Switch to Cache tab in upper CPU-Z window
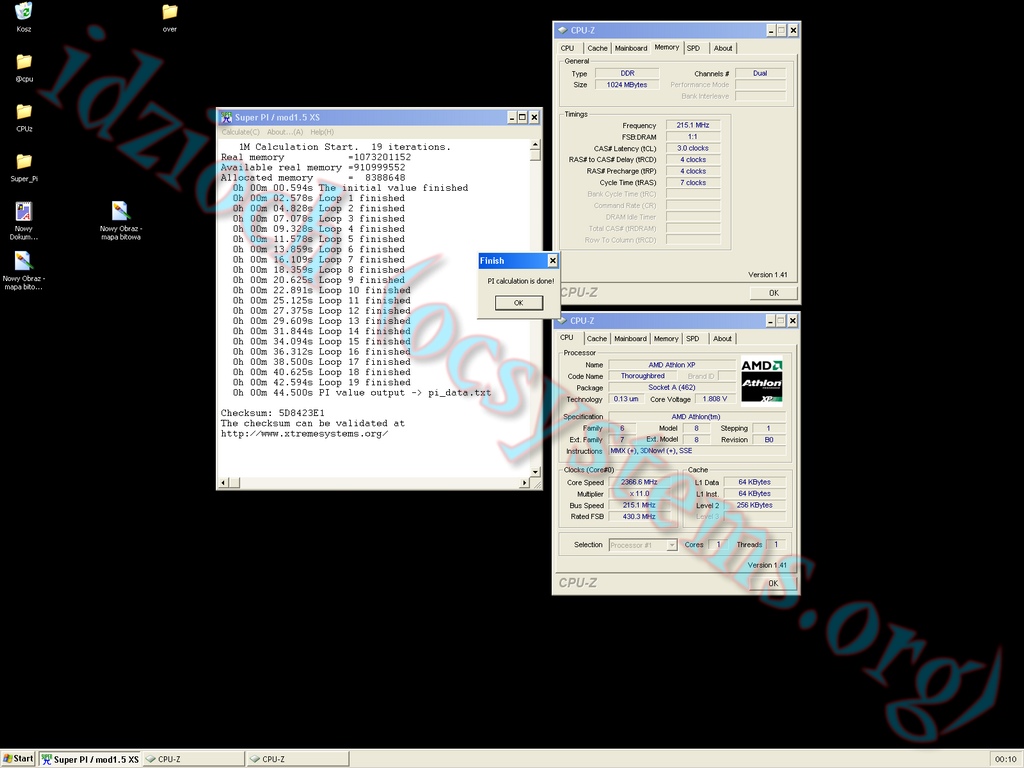The height and width of the screenshot is (768, 1024). coord(597,48)
